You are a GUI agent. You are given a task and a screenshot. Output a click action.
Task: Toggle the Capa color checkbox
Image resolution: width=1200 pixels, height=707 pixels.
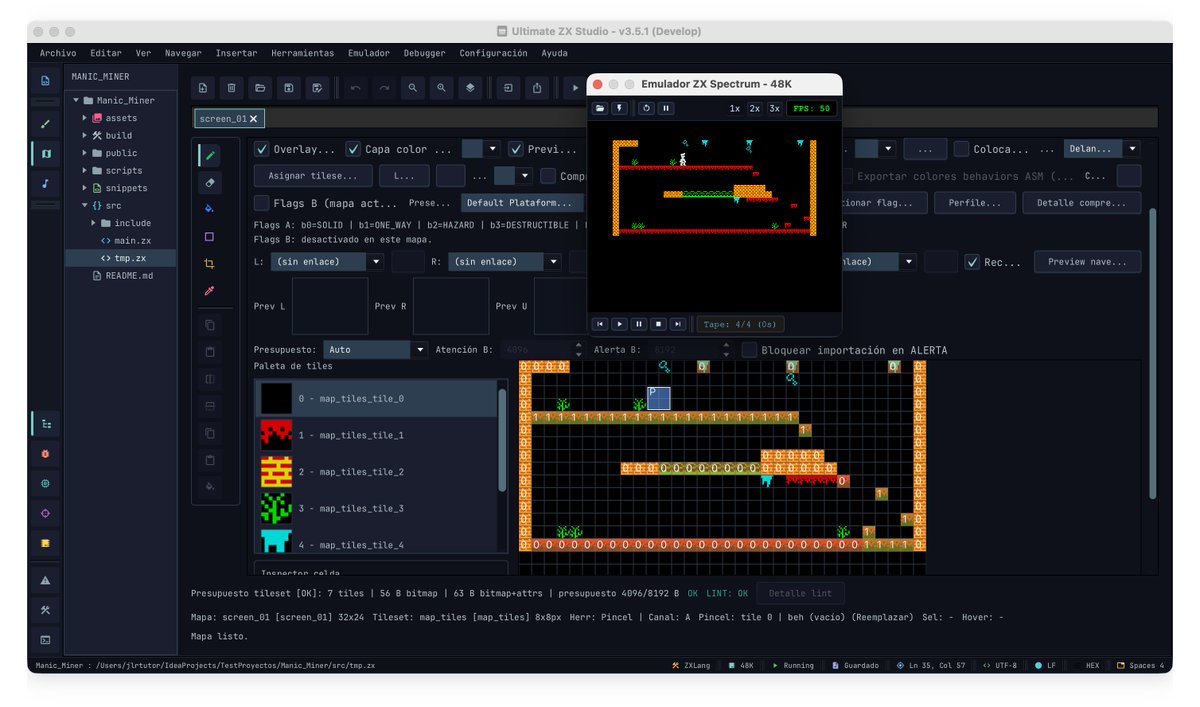click(x=353, y=149)
